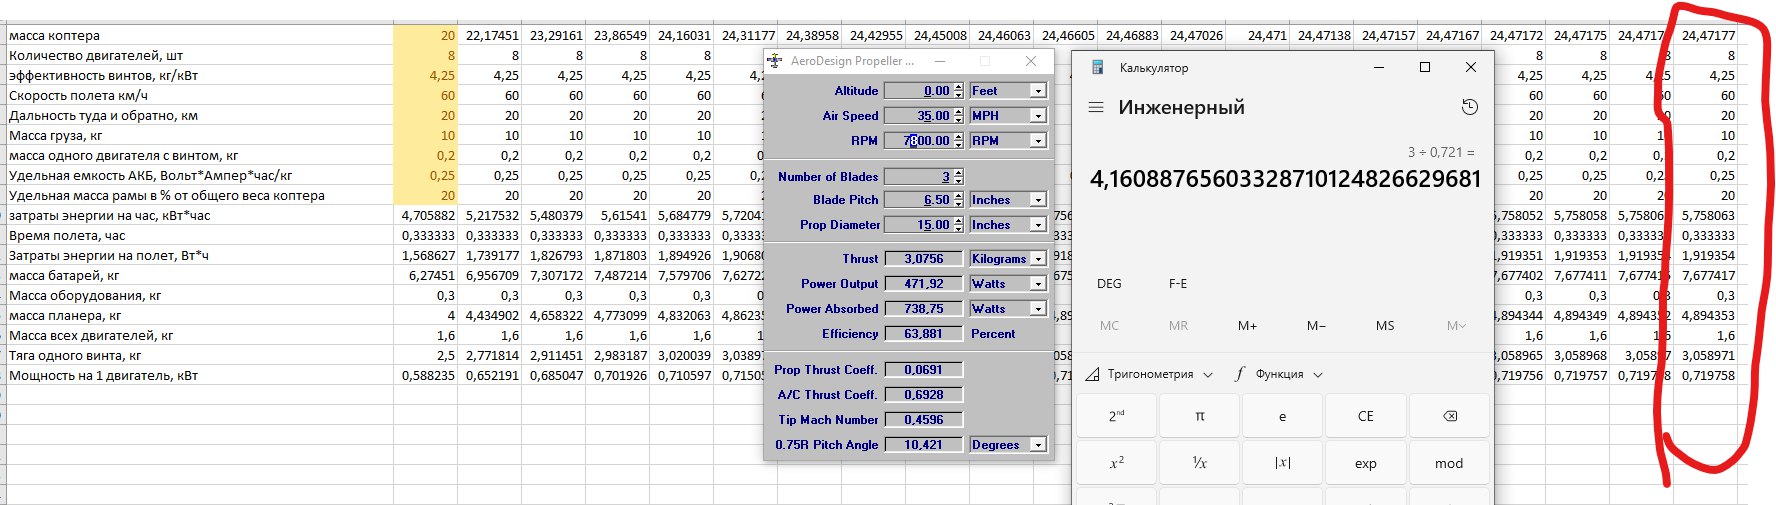This screenshot has height=505, width=1776.
Task: Click the RPM value input field
Action: point(919,141)
